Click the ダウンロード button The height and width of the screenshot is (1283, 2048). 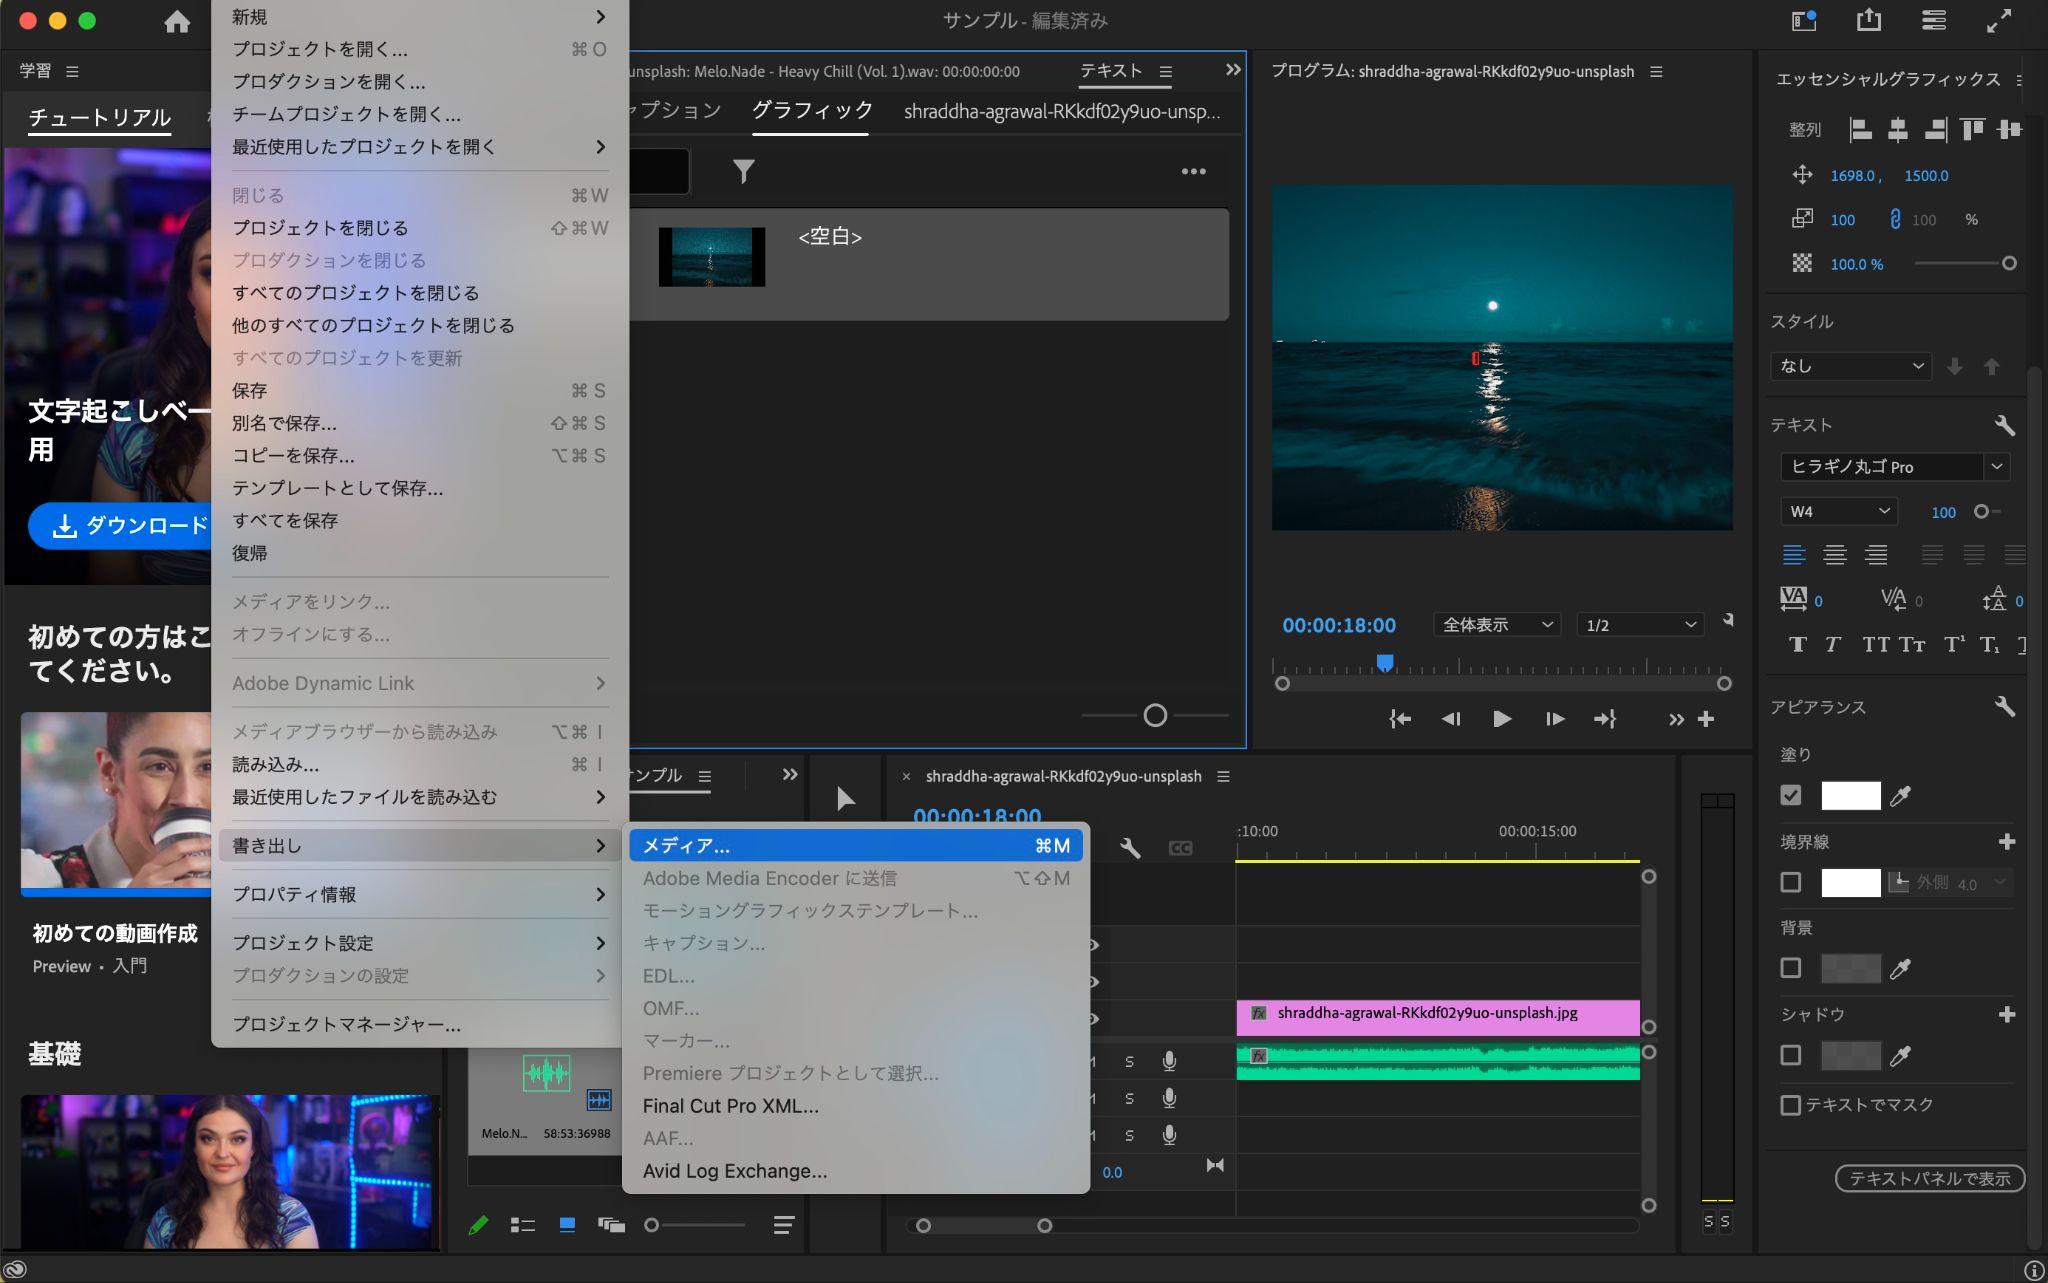120,525
